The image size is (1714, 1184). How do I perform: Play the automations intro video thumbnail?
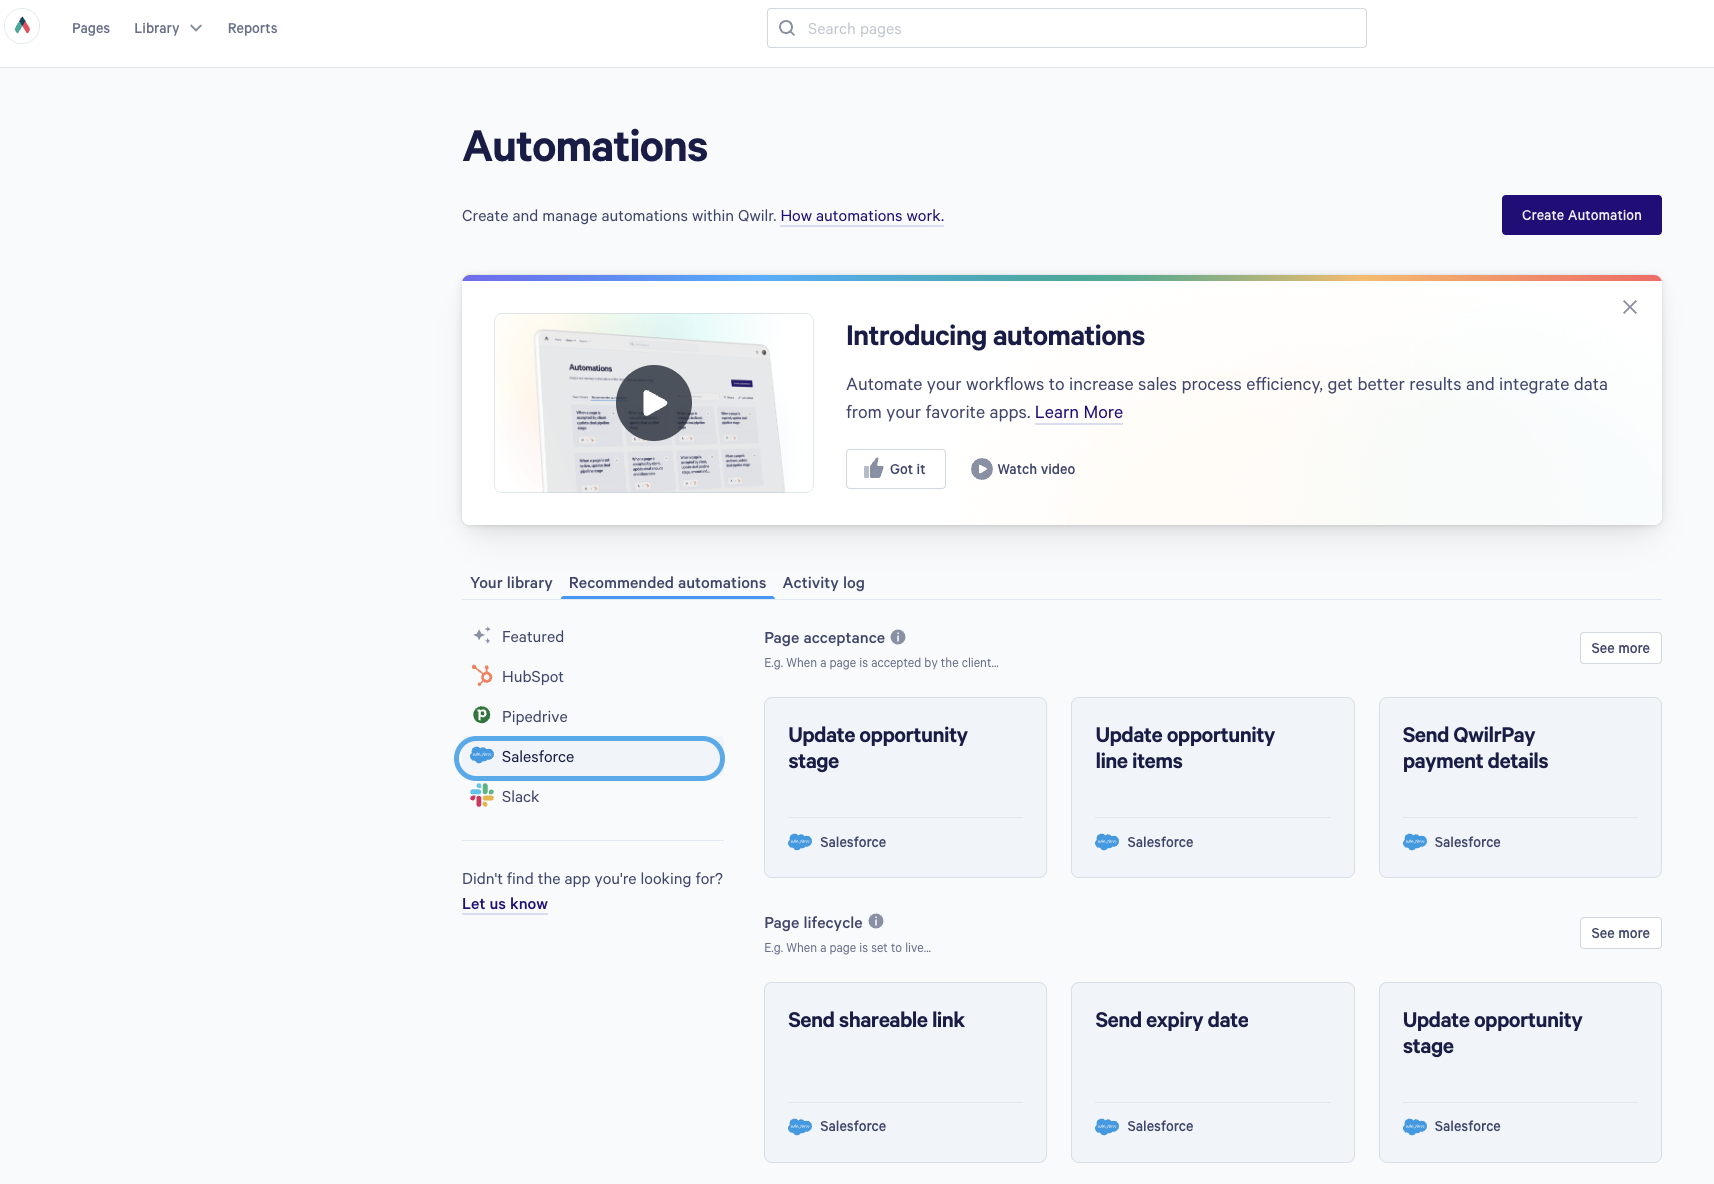pyautogui.click(x=654, y=403)
